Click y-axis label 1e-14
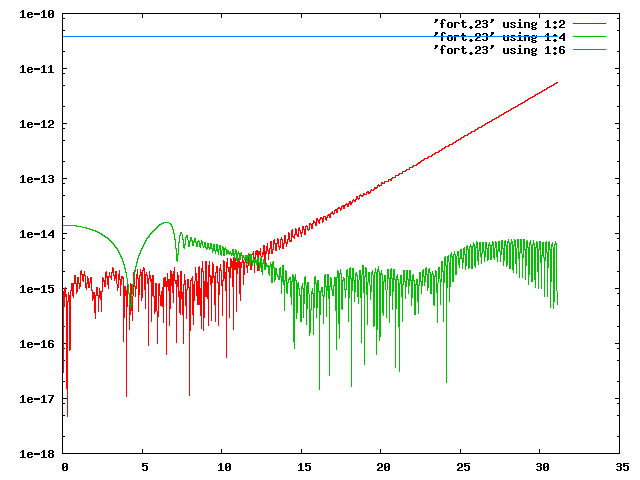The image size is (640, 480). tap(37, 234)
